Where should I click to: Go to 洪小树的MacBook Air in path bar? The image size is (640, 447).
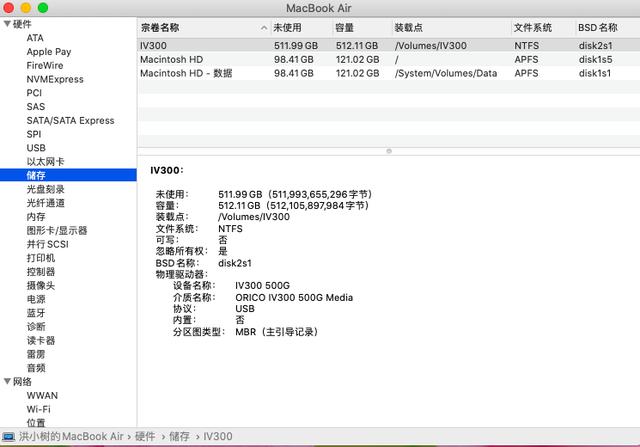[71, 437]
